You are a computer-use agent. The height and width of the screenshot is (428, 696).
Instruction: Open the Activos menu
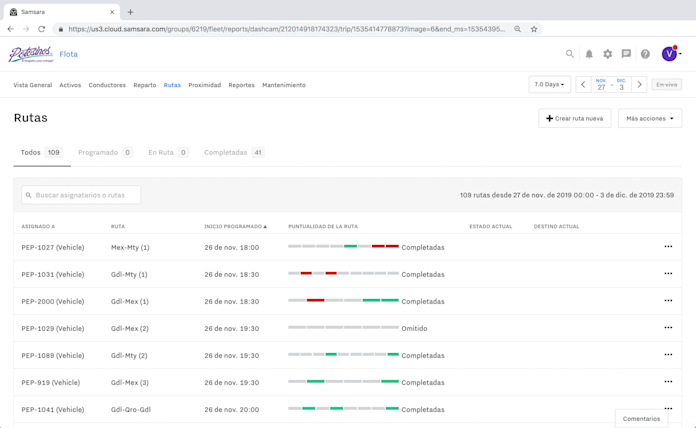[70, 85]
